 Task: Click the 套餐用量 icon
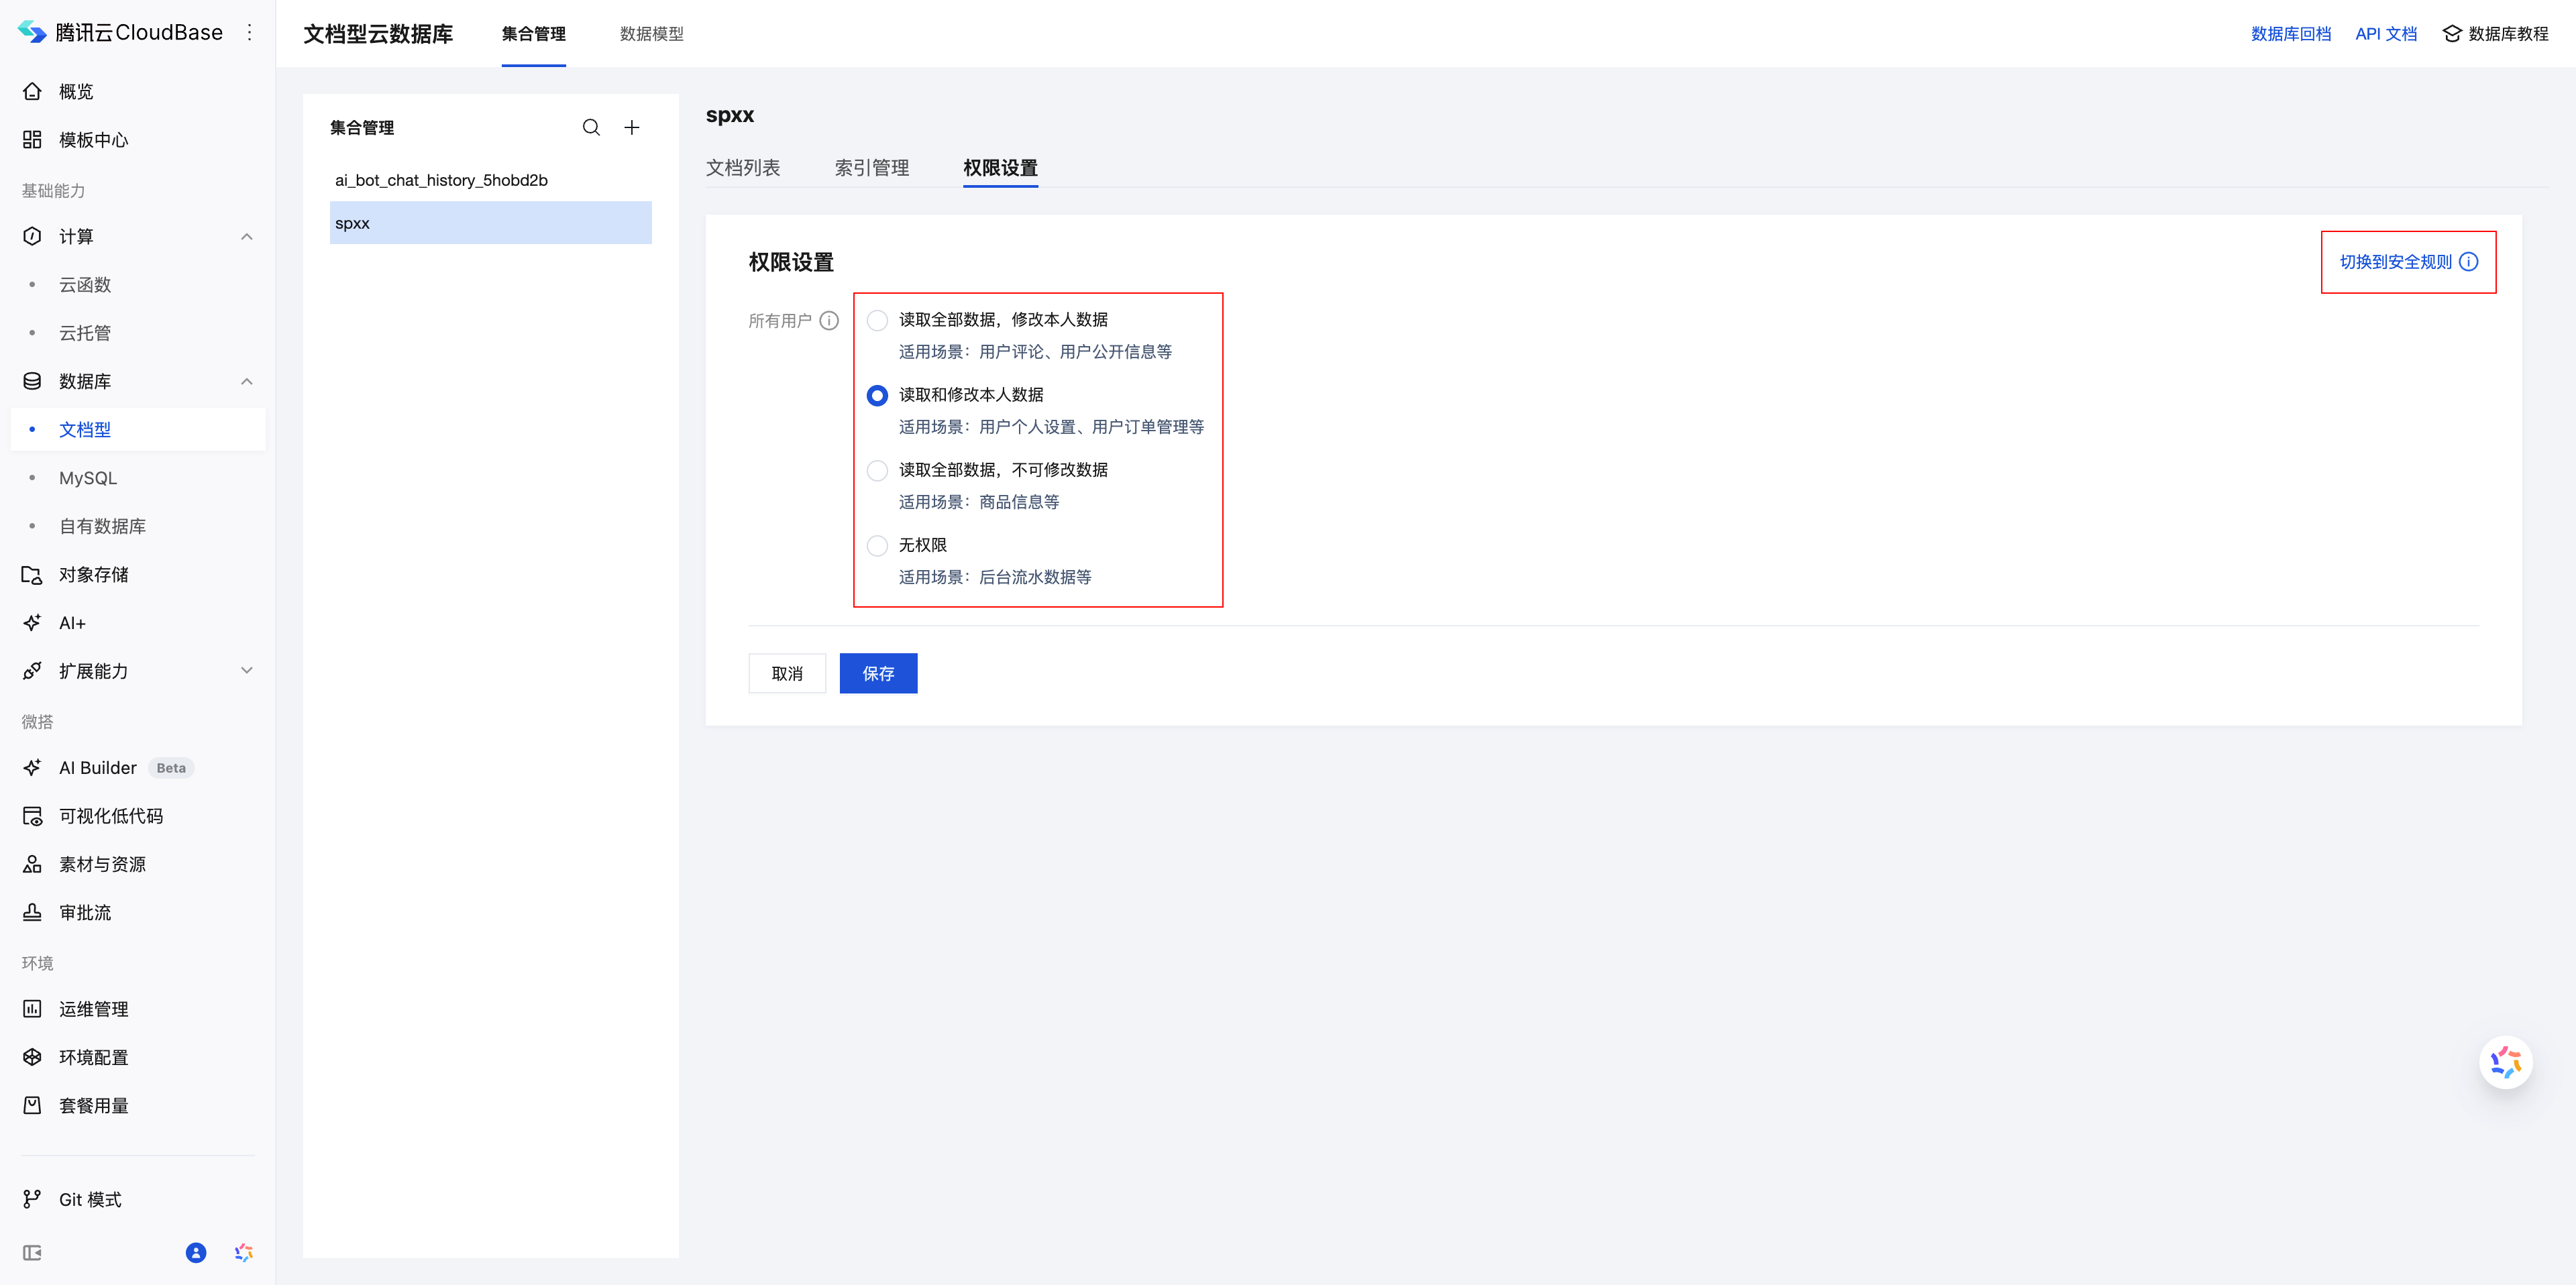(32, 1105)
